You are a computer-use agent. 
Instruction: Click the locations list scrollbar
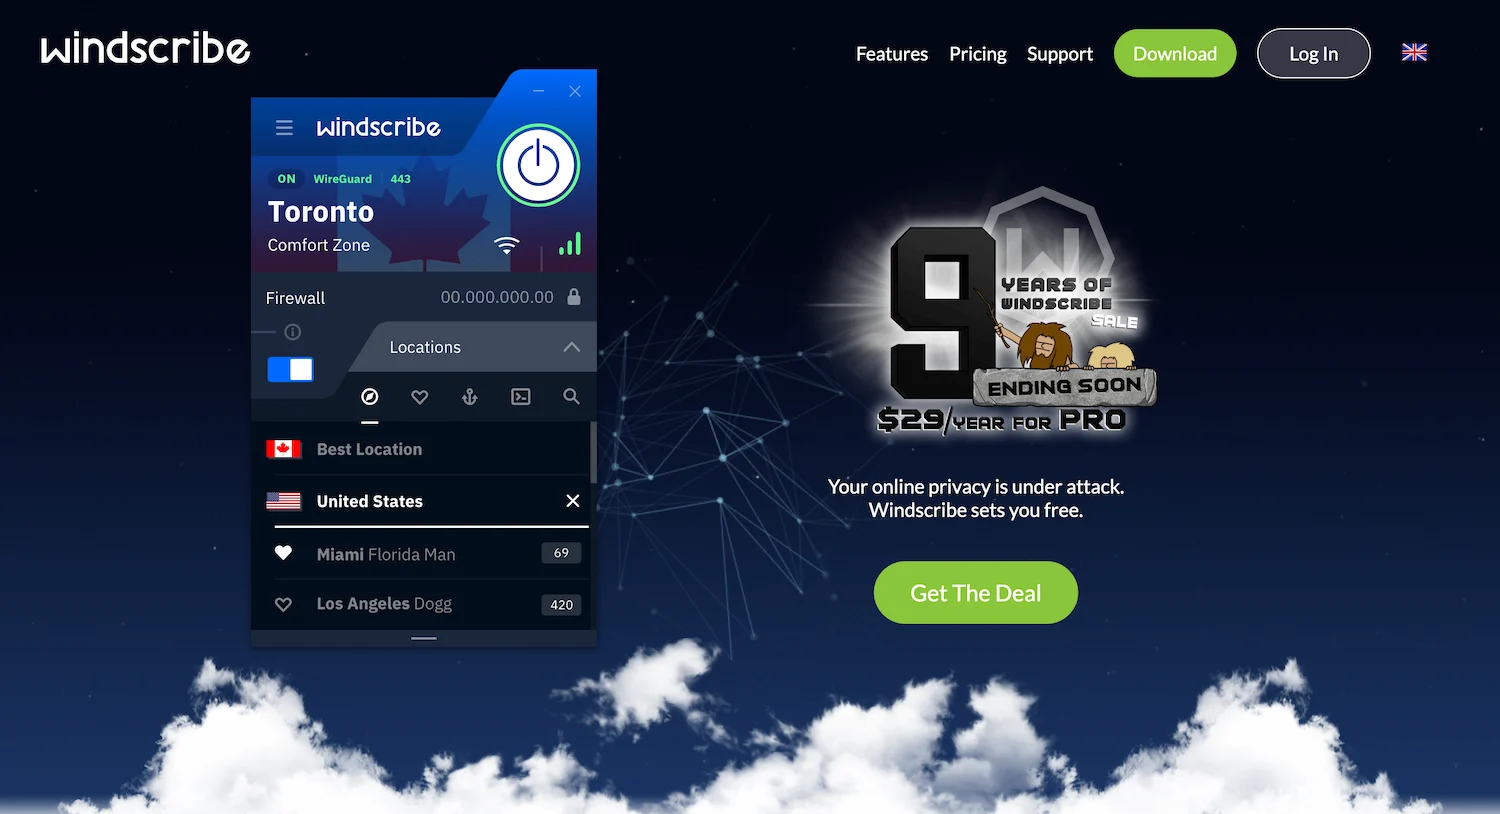pyautogui.click(x=593, y=453)
